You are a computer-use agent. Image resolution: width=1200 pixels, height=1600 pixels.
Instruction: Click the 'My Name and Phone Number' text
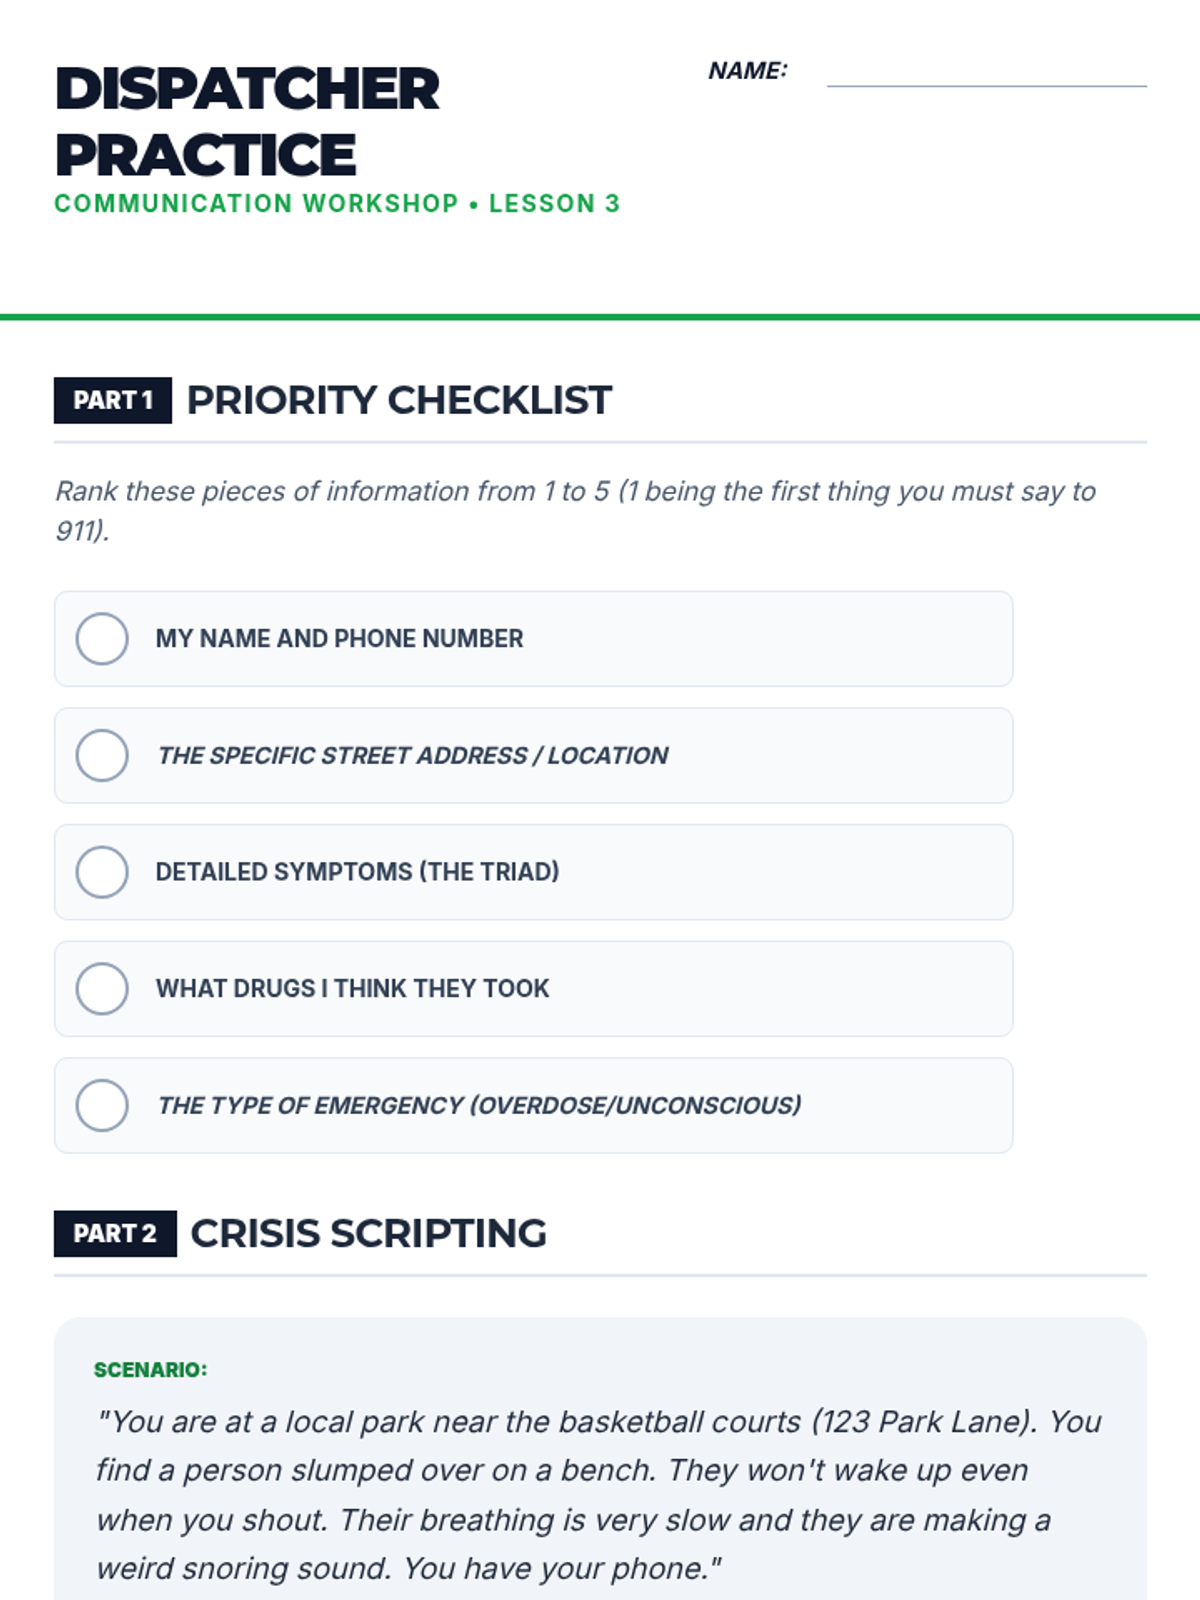click(339, 639)
